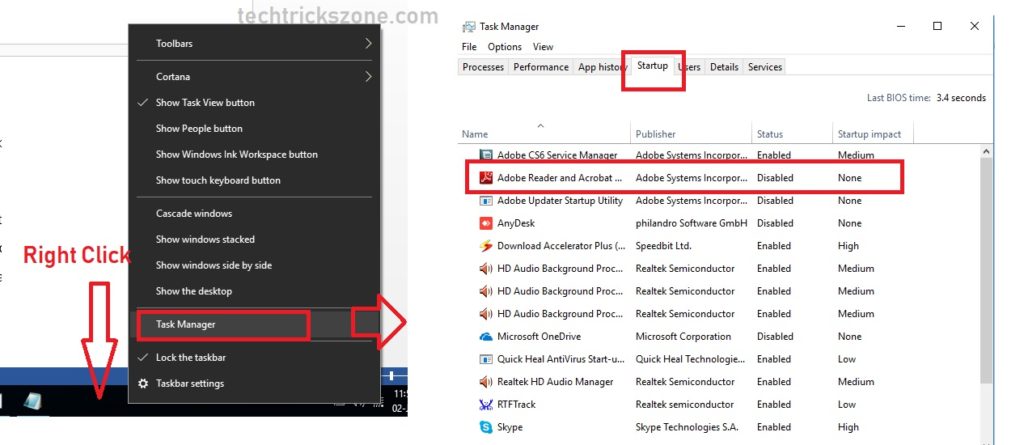Select the Skype startup icon

(x=486, y=427)
